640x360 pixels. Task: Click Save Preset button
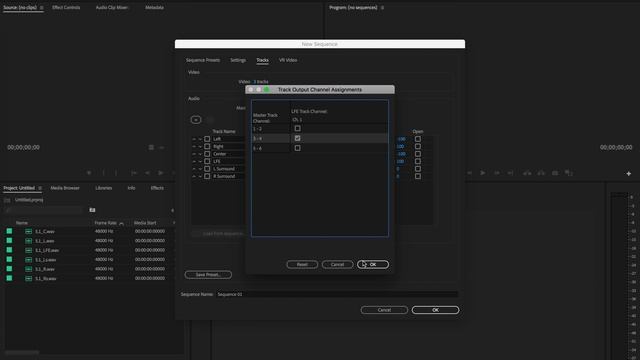pyautogui.click(x=208, y=275)
